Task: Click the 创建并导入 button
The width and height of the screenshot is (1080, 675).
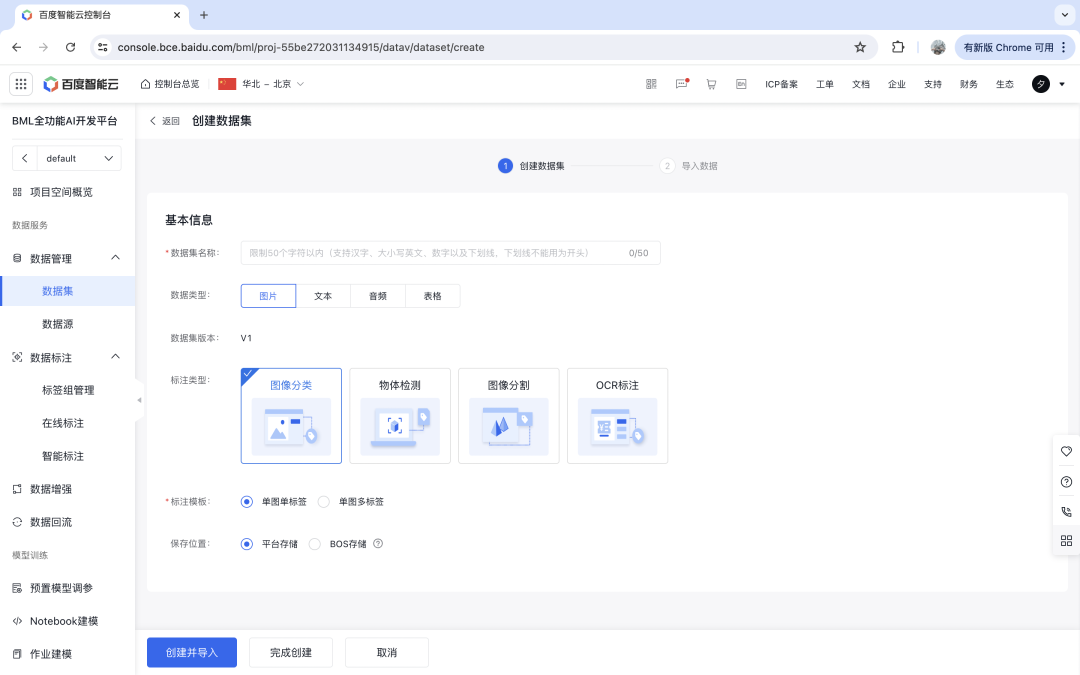Action: 191,652
